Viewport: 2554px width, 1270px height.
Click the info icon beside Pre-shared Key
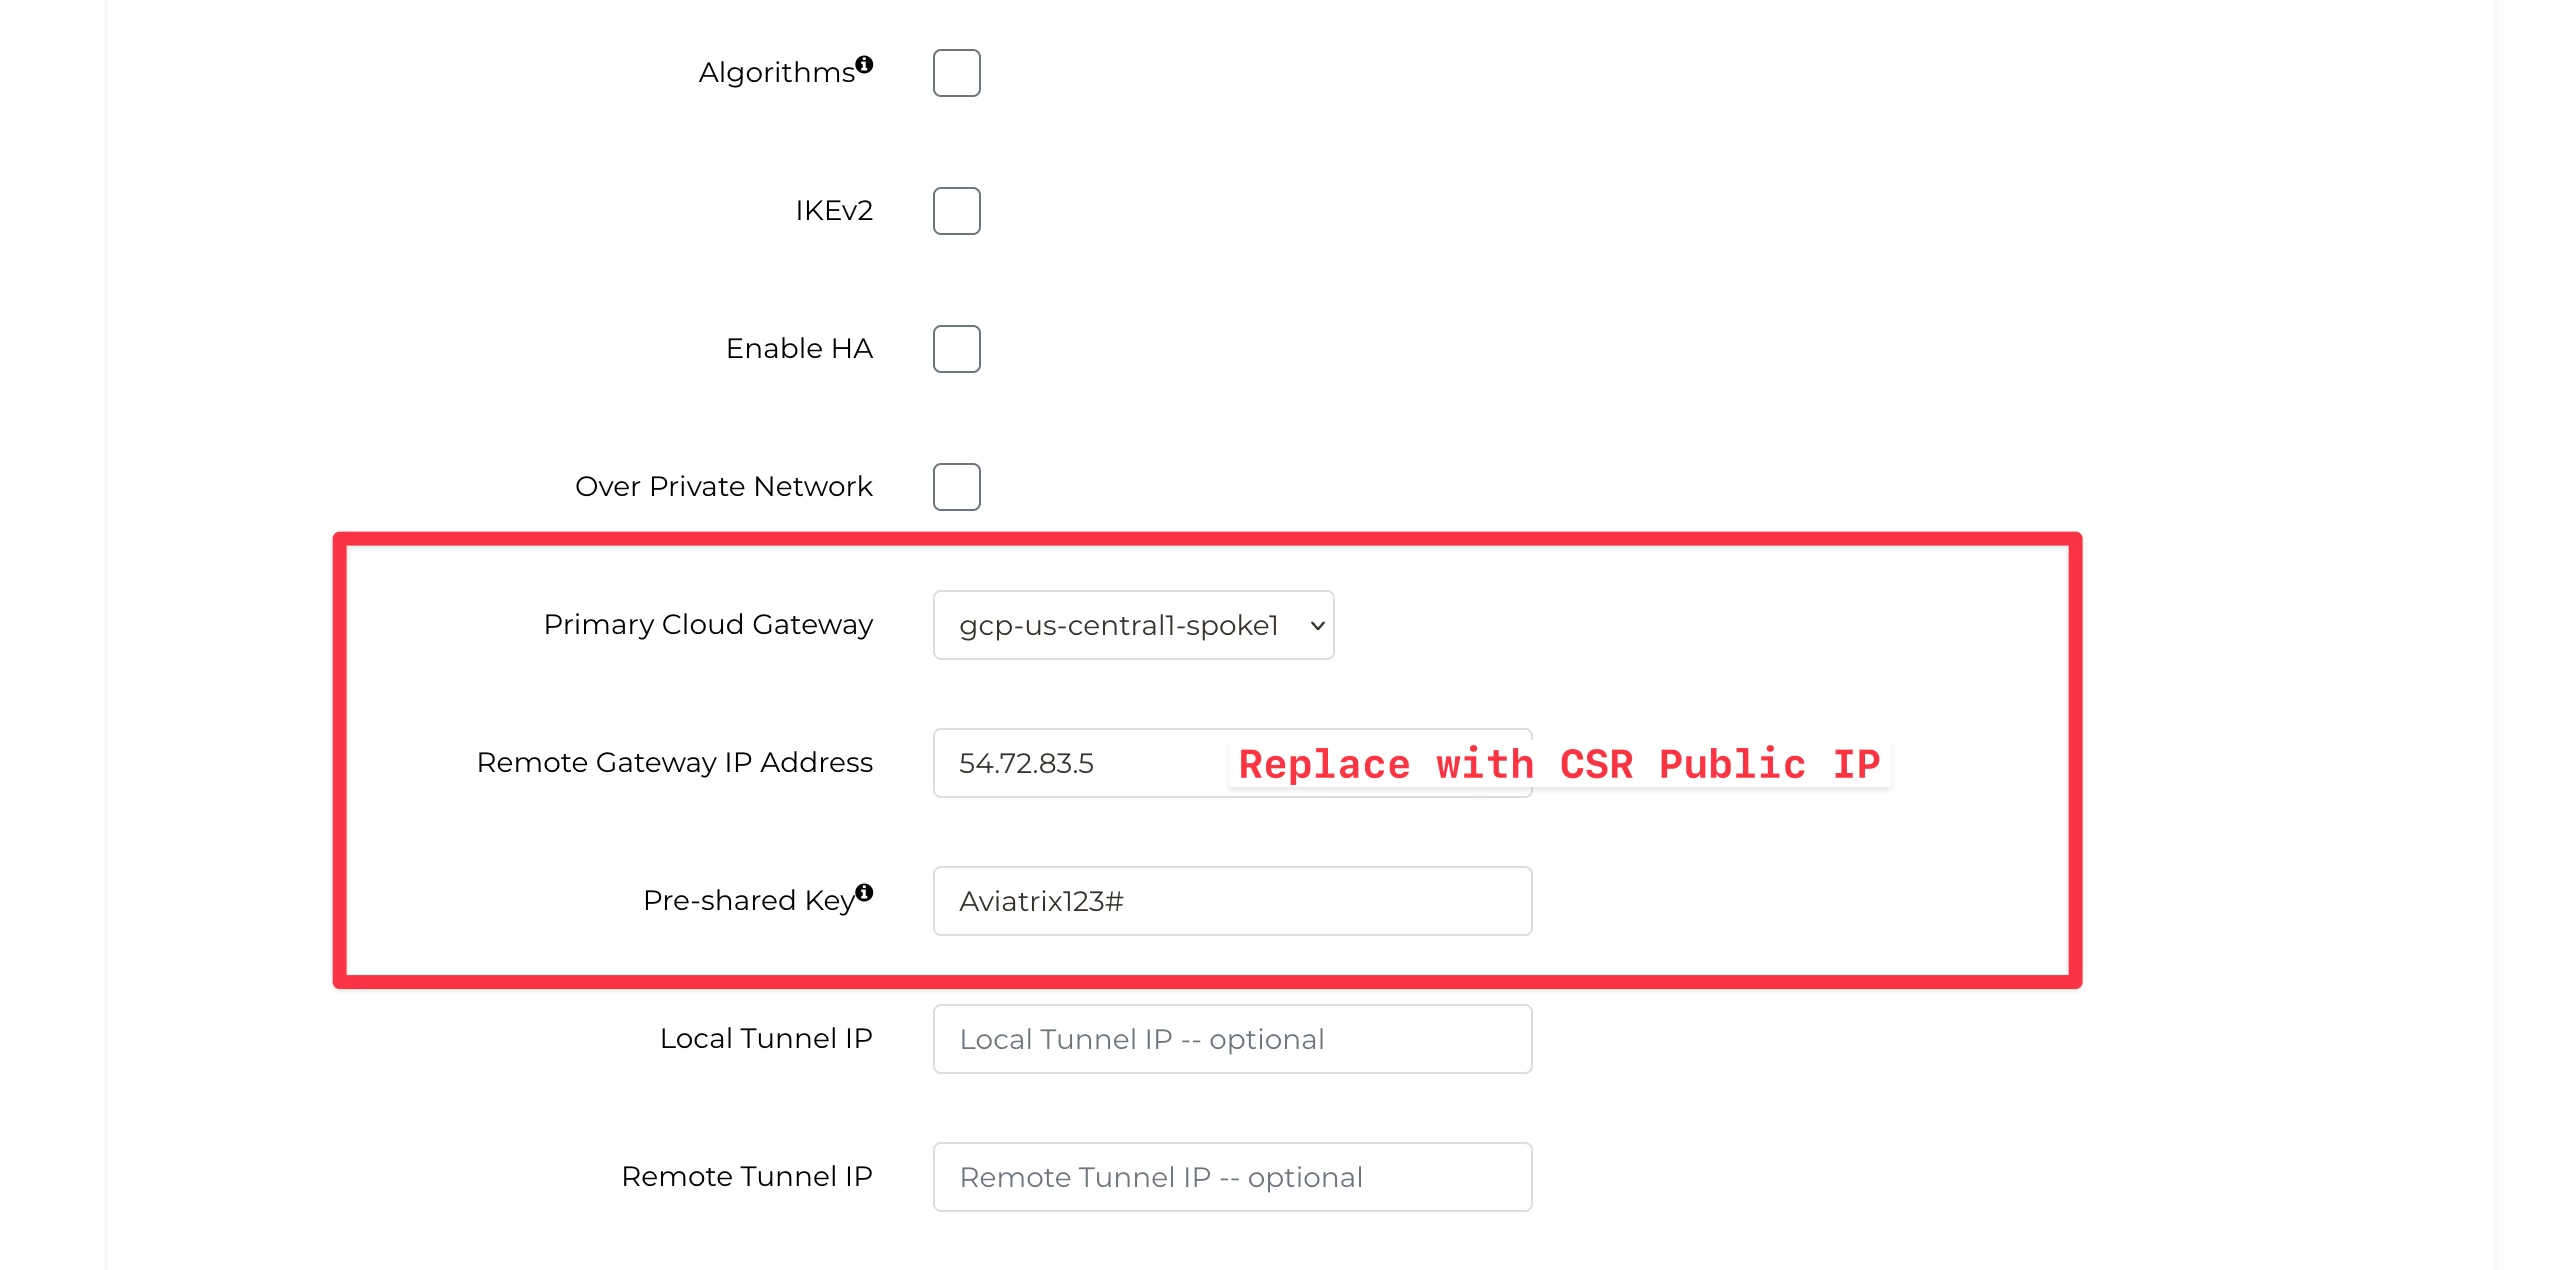click(x=865, y=892)
